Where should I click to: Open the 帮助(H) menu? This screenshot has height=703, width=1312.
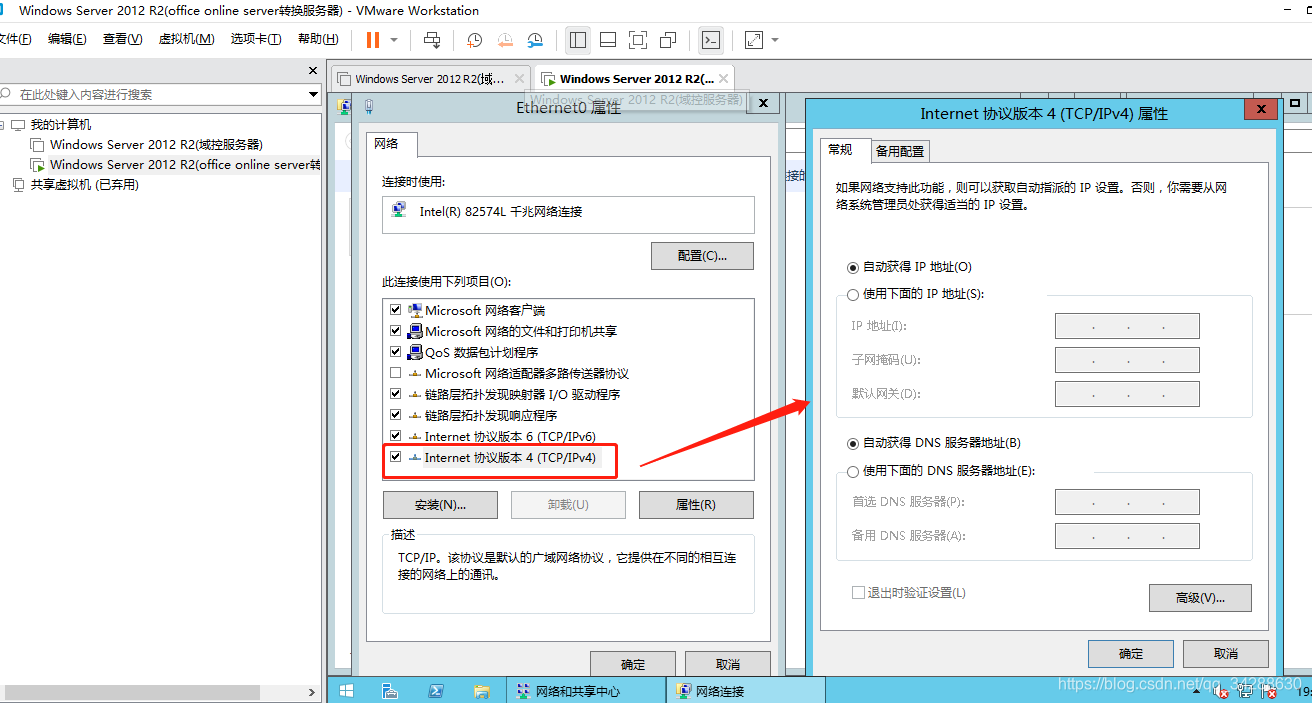(x=318, y=39)
